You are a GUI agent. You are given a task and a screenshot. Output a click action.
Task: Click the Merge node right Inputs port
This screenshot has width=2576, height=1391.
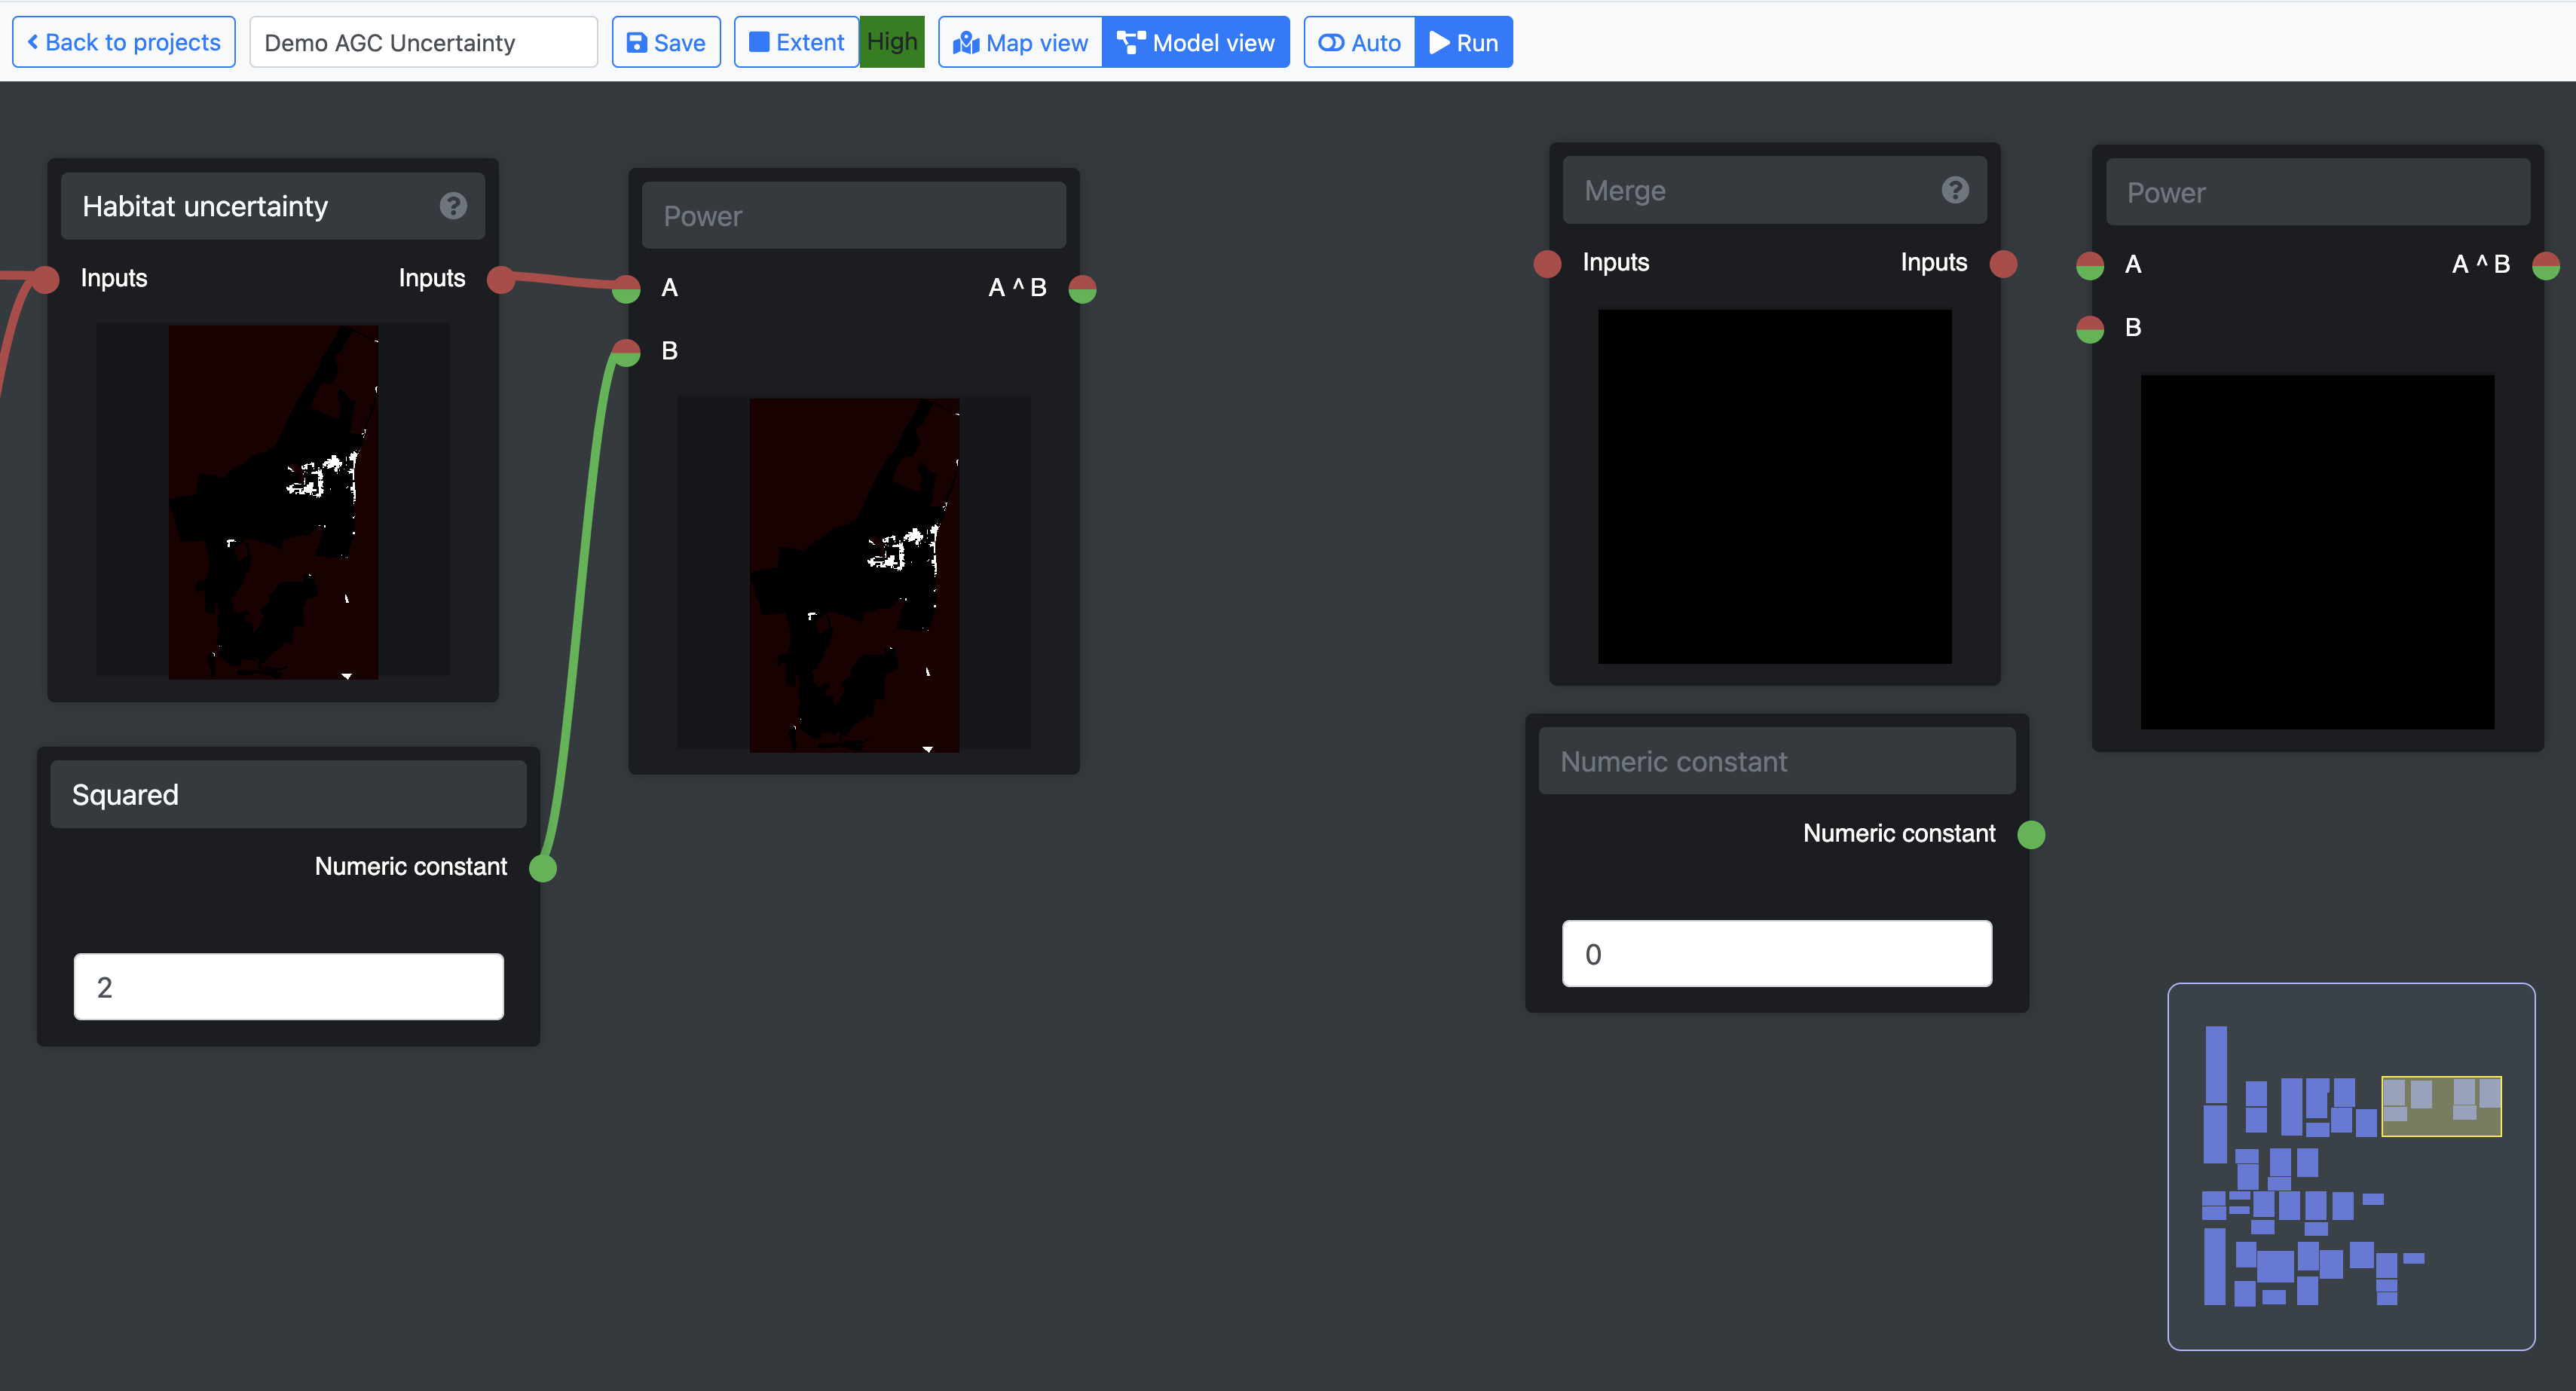click(2003, 263)
